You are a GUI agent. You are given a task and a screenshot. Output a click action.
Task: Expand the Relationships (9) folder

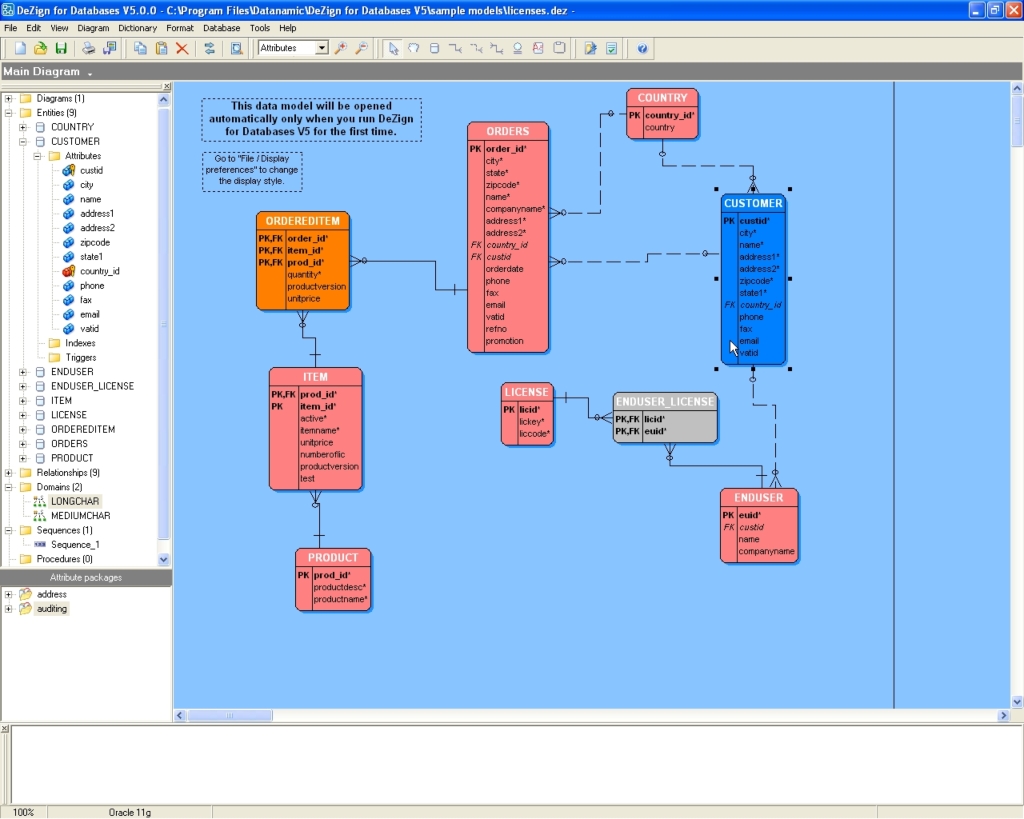click(8, 473)
